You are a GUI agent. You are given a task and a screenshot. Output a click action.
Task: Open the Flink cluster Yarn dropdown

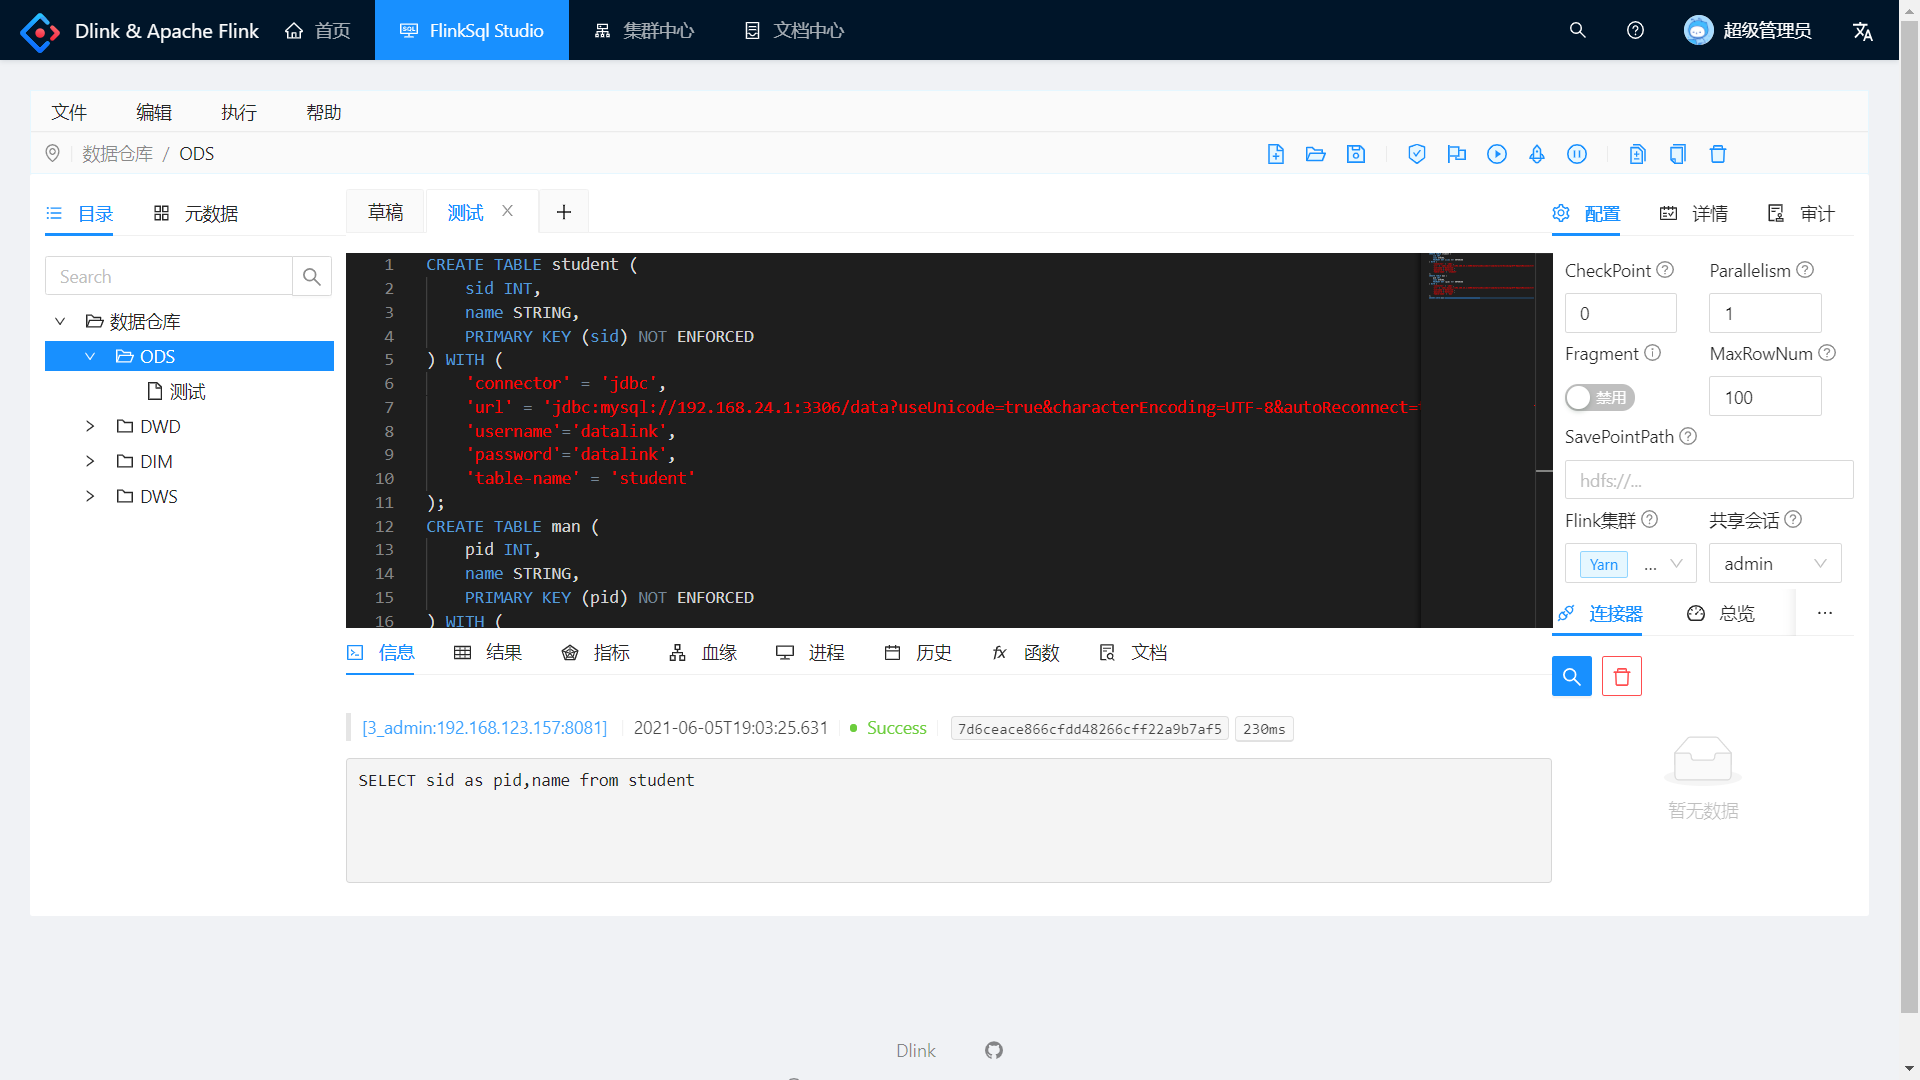click(1630, 564)
